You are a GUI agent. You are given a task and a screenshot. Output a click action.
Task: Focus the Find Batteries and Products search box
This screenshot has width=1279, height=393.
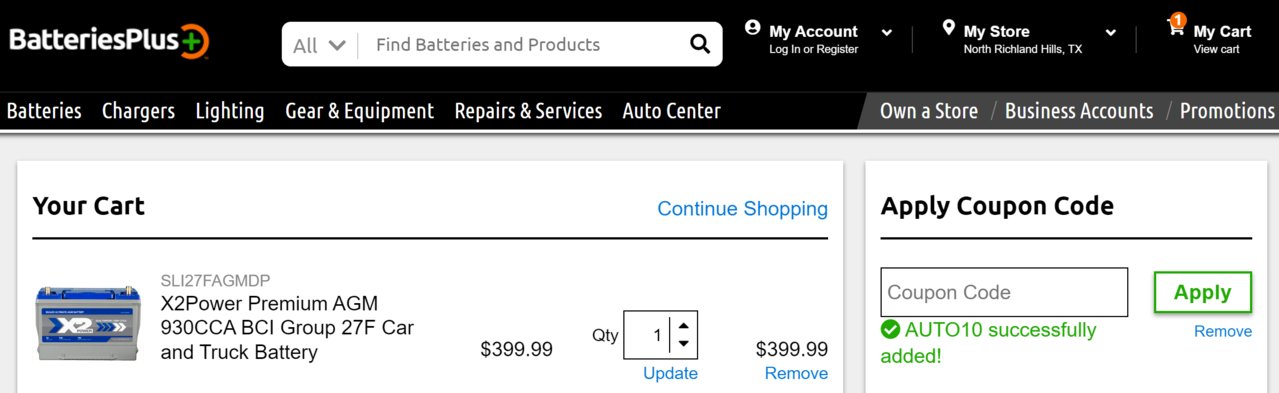pyautogui.click(x=525, y=45)
